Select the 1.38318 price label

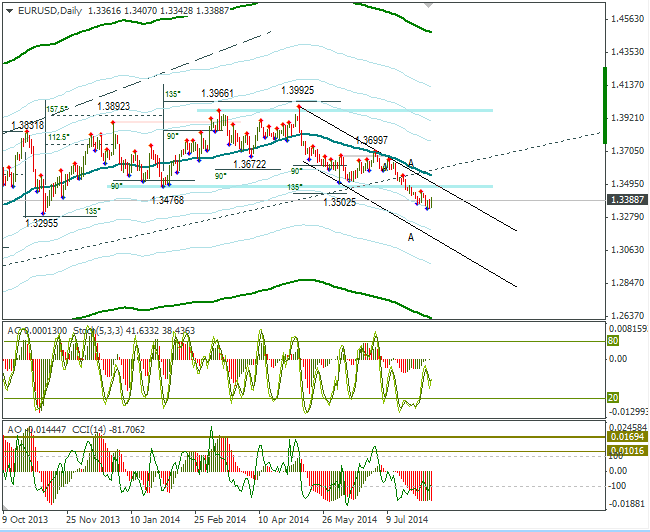tap(28, 125)
